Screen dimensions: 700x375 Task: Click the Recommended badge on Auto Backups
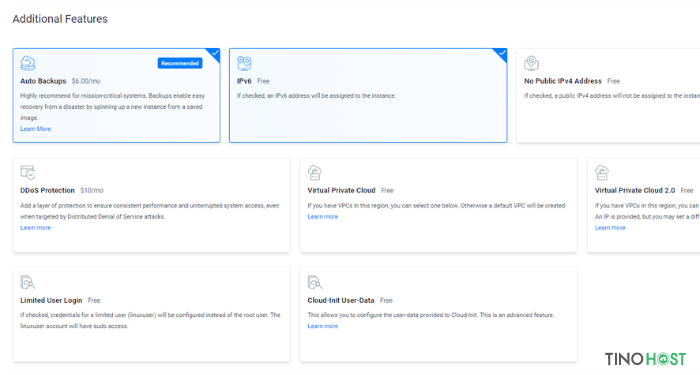(x=180, y=63)
